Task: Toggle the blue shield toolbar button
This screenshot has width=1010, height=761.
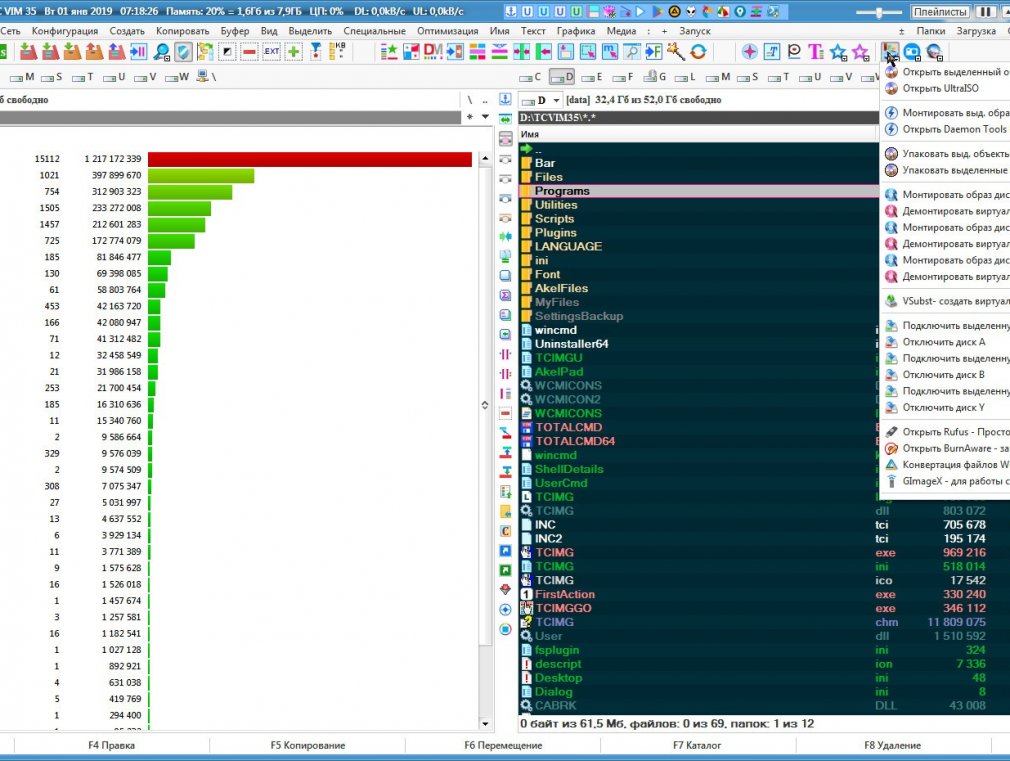Action: tap(184, 52)
